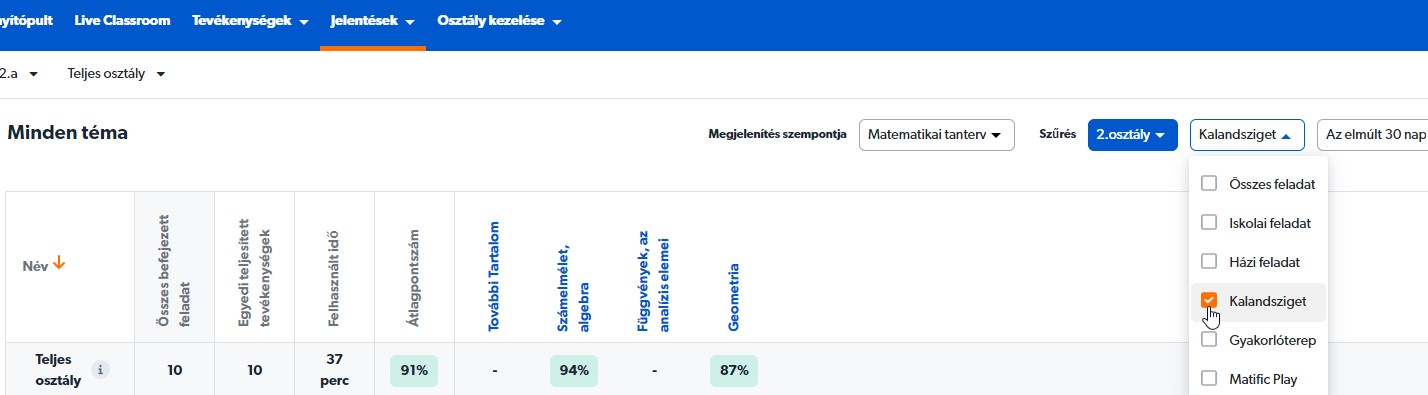The image size is (1428, 395).
Task: Check the Összes feladat checkbox
Action: click(x=1209, y=184)
